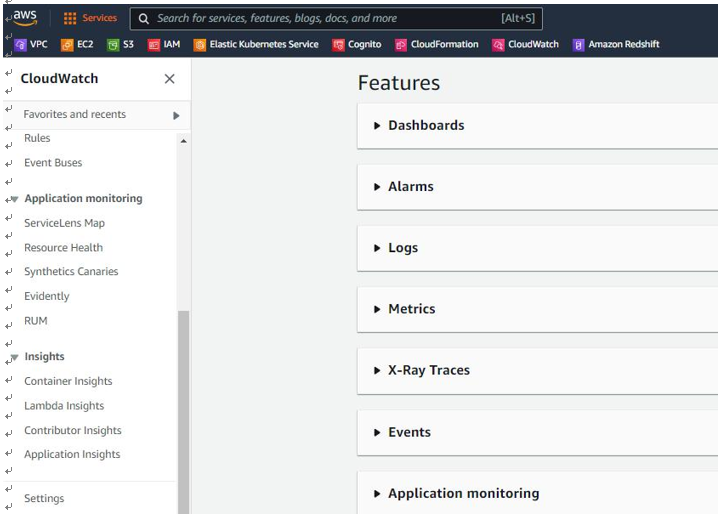This screenshot has width=722, height=522.
Task: Open CloudWatch Settings
Action: (x=44, y=499)
